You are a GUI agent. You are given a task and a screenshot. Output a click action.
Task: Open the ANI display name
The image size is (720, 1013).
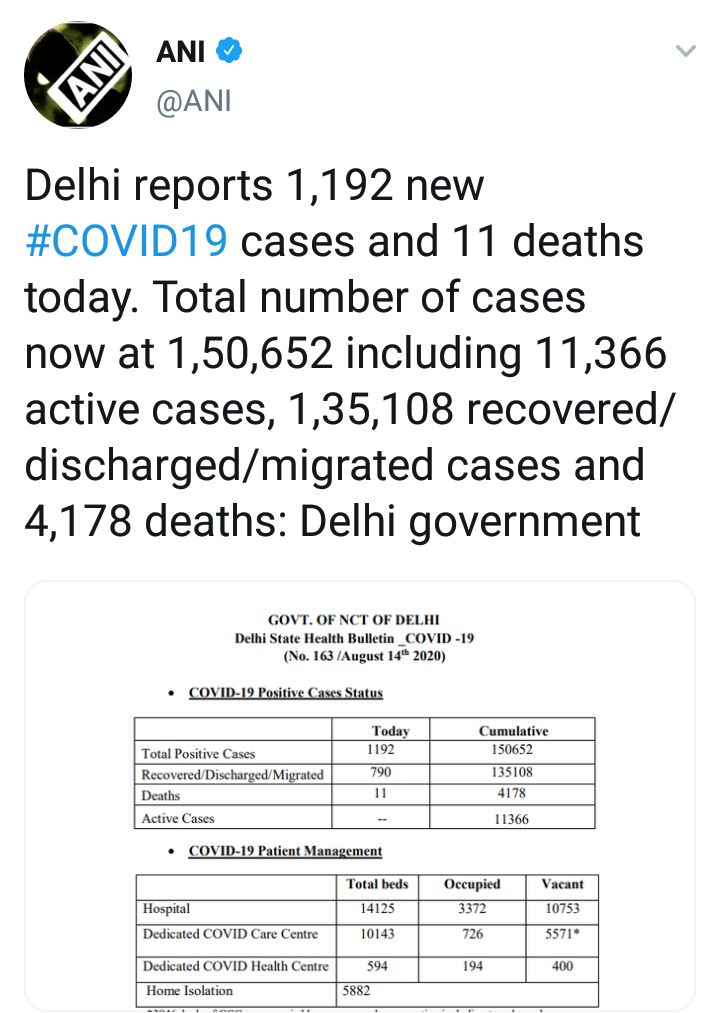[x=180, y=52]
